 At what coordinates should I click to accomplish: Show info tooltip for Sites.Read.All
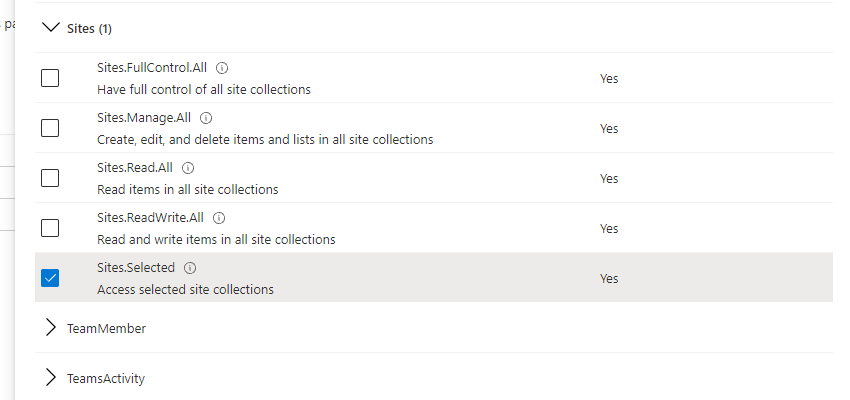(188, 168)
